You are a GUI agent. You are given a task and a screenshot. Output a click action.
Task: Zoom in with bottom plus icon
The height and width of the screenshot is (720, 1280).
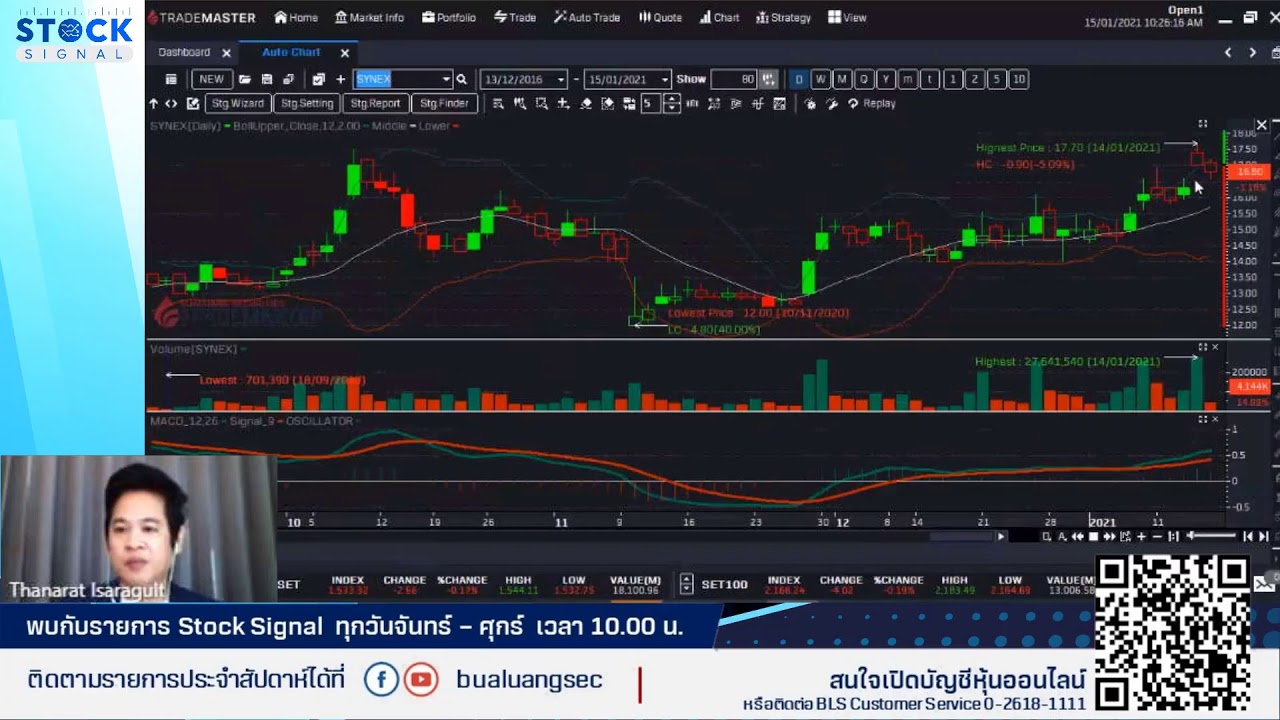click(x=1141, y=537)
